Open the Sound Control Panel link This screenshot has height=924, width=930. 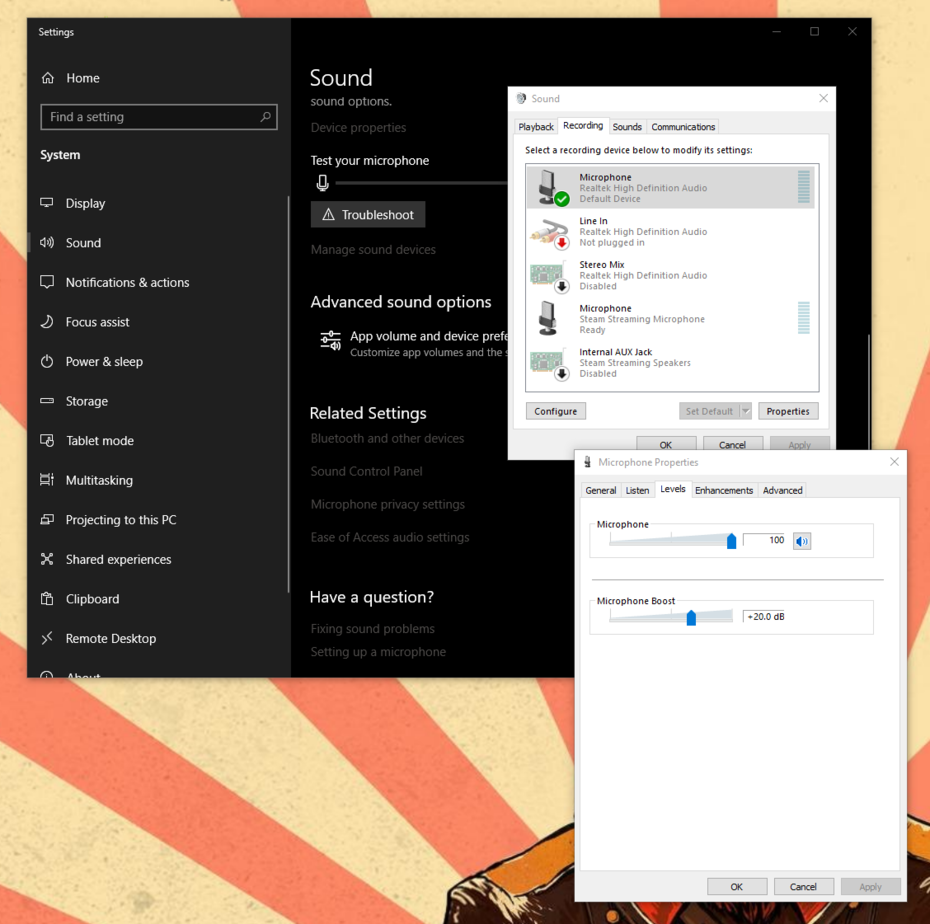coord(367,471)
